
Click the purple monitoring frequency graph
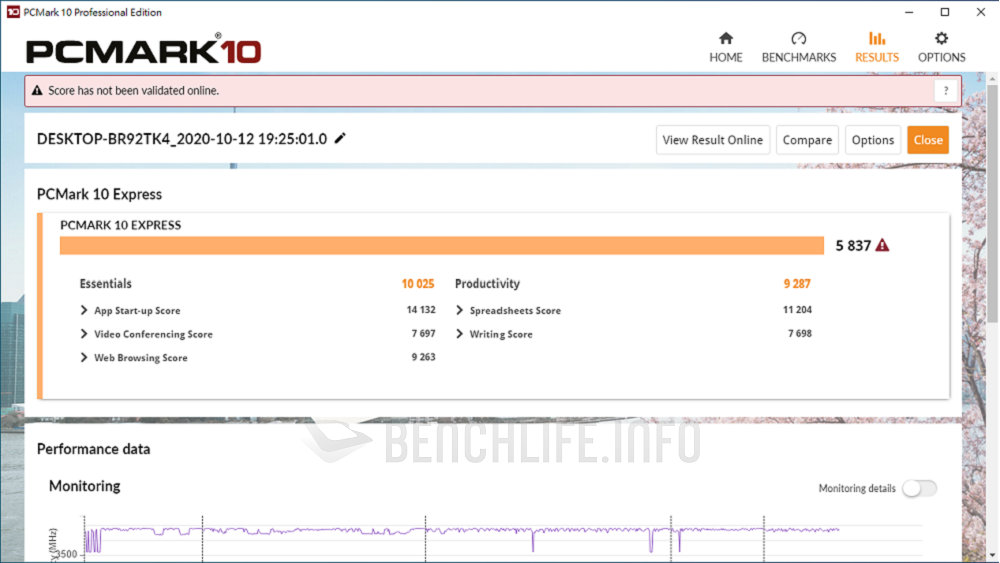[462, 539]
